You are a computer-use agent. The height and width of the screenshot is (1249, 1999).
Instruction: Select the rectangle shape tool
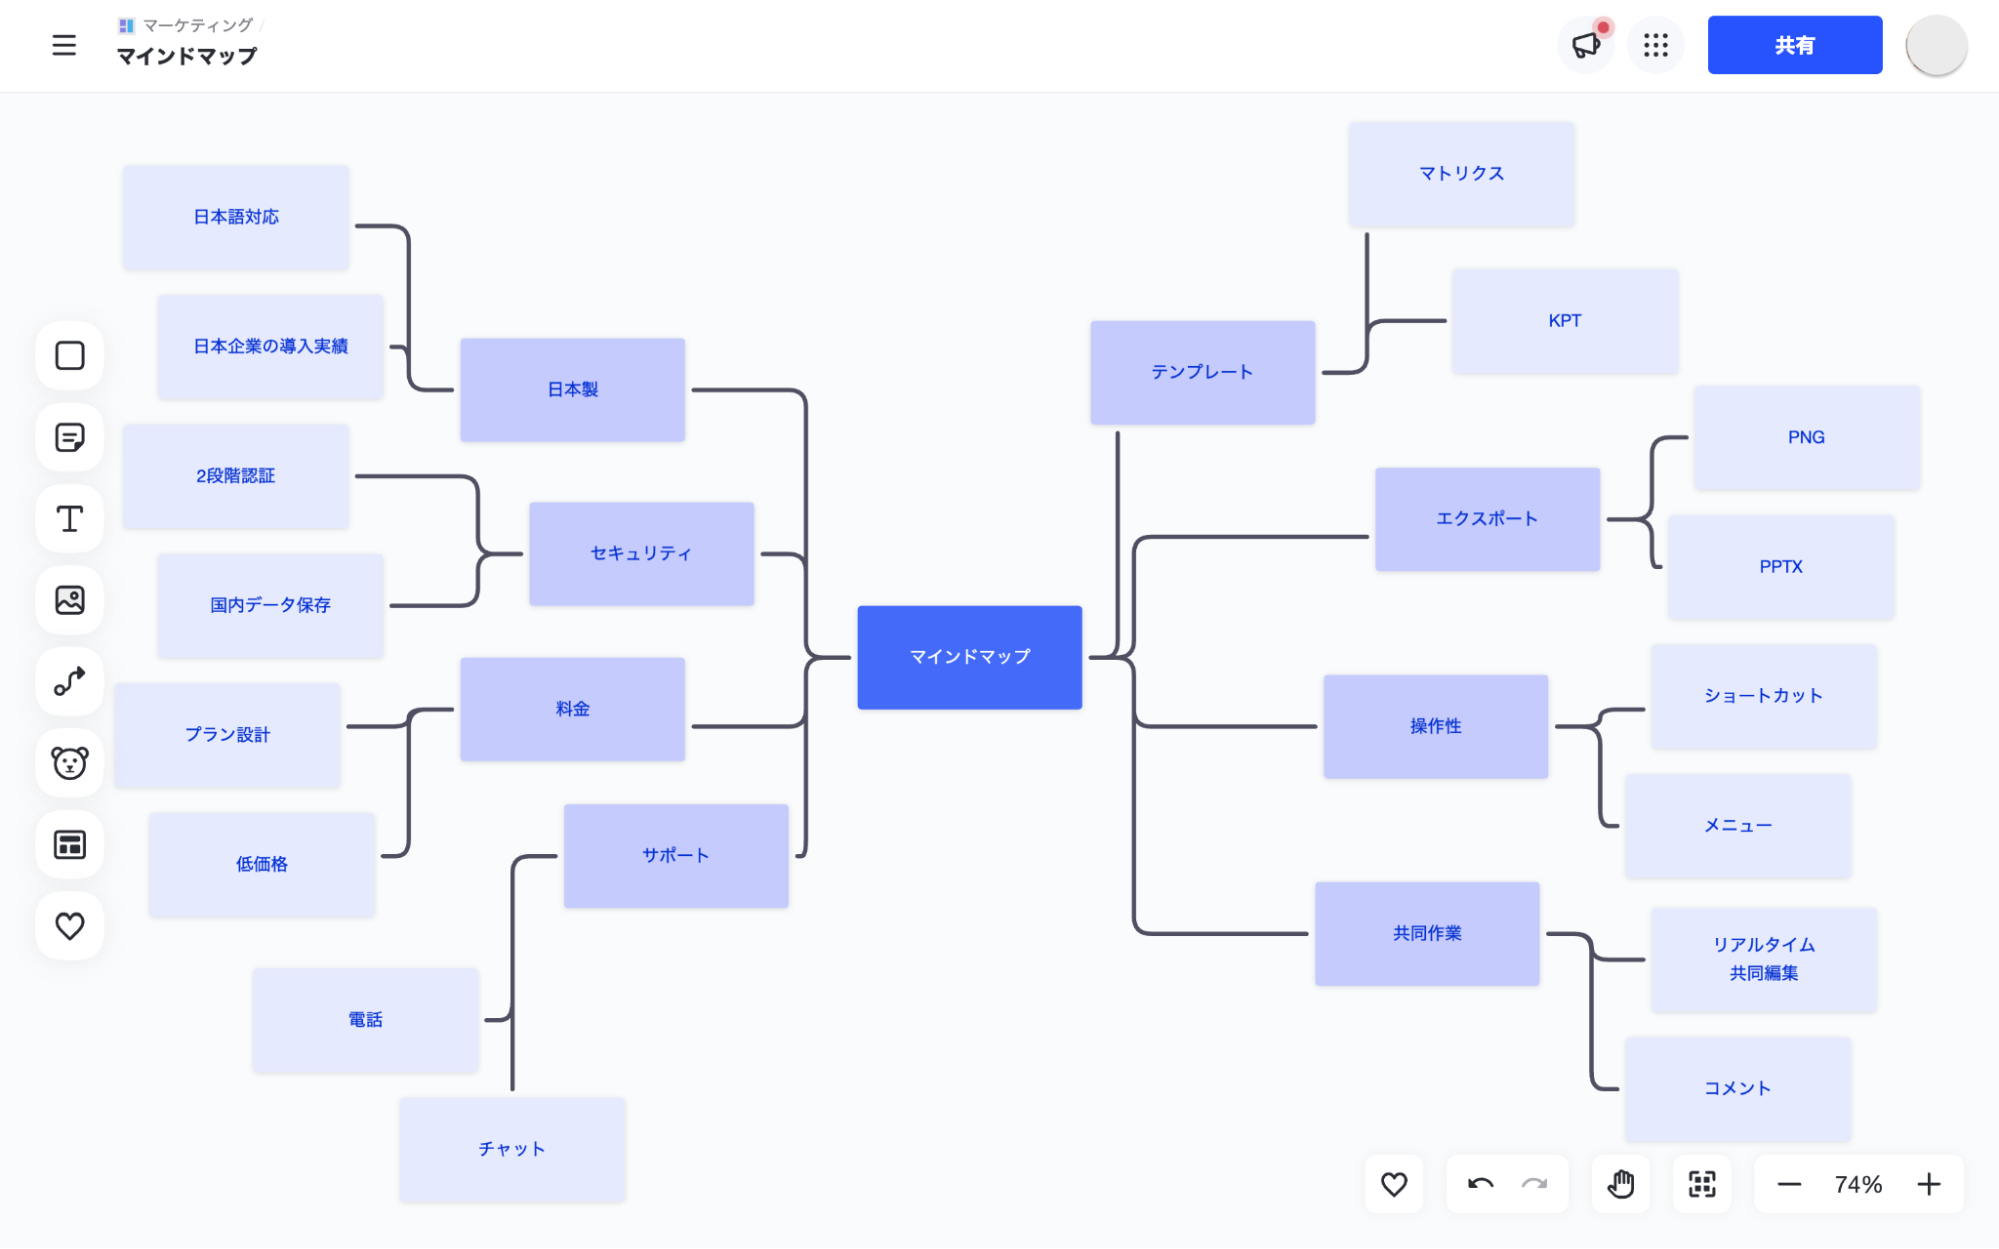(70, 356)
